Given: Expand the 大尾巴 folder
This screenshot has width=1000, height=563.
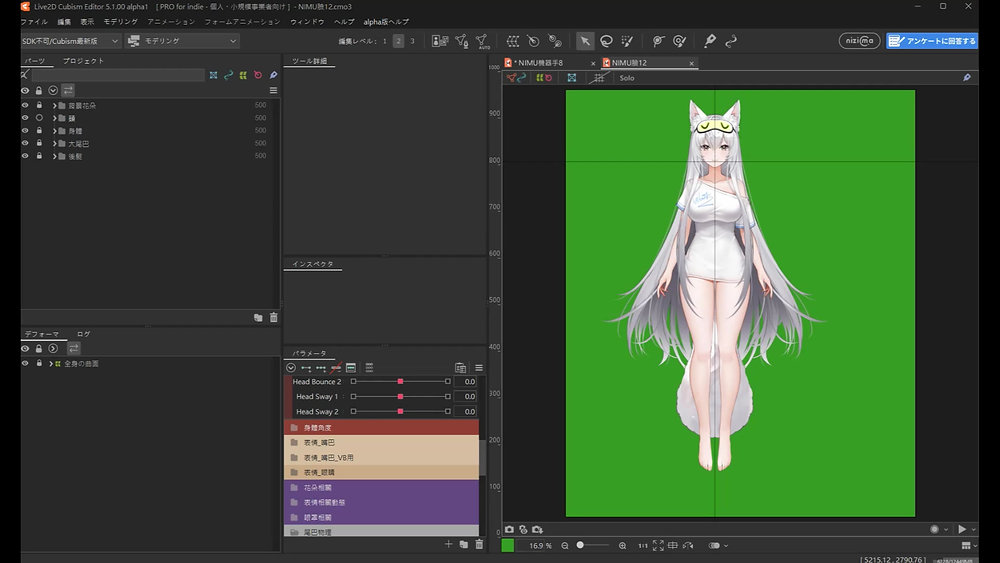Looking at the screenshot, I should point(54,144).
